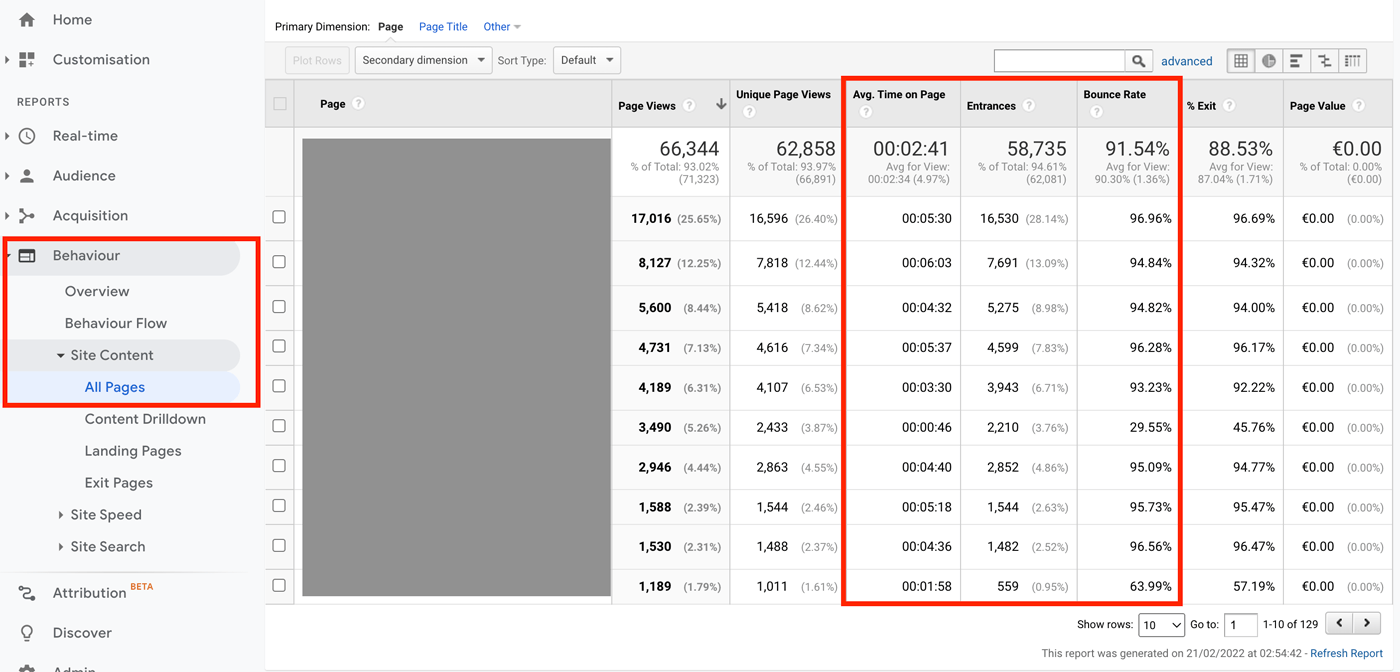This screenshot has width=1400, height=672.
Task: Click the search magnifier button
Action: point(1138,61)
